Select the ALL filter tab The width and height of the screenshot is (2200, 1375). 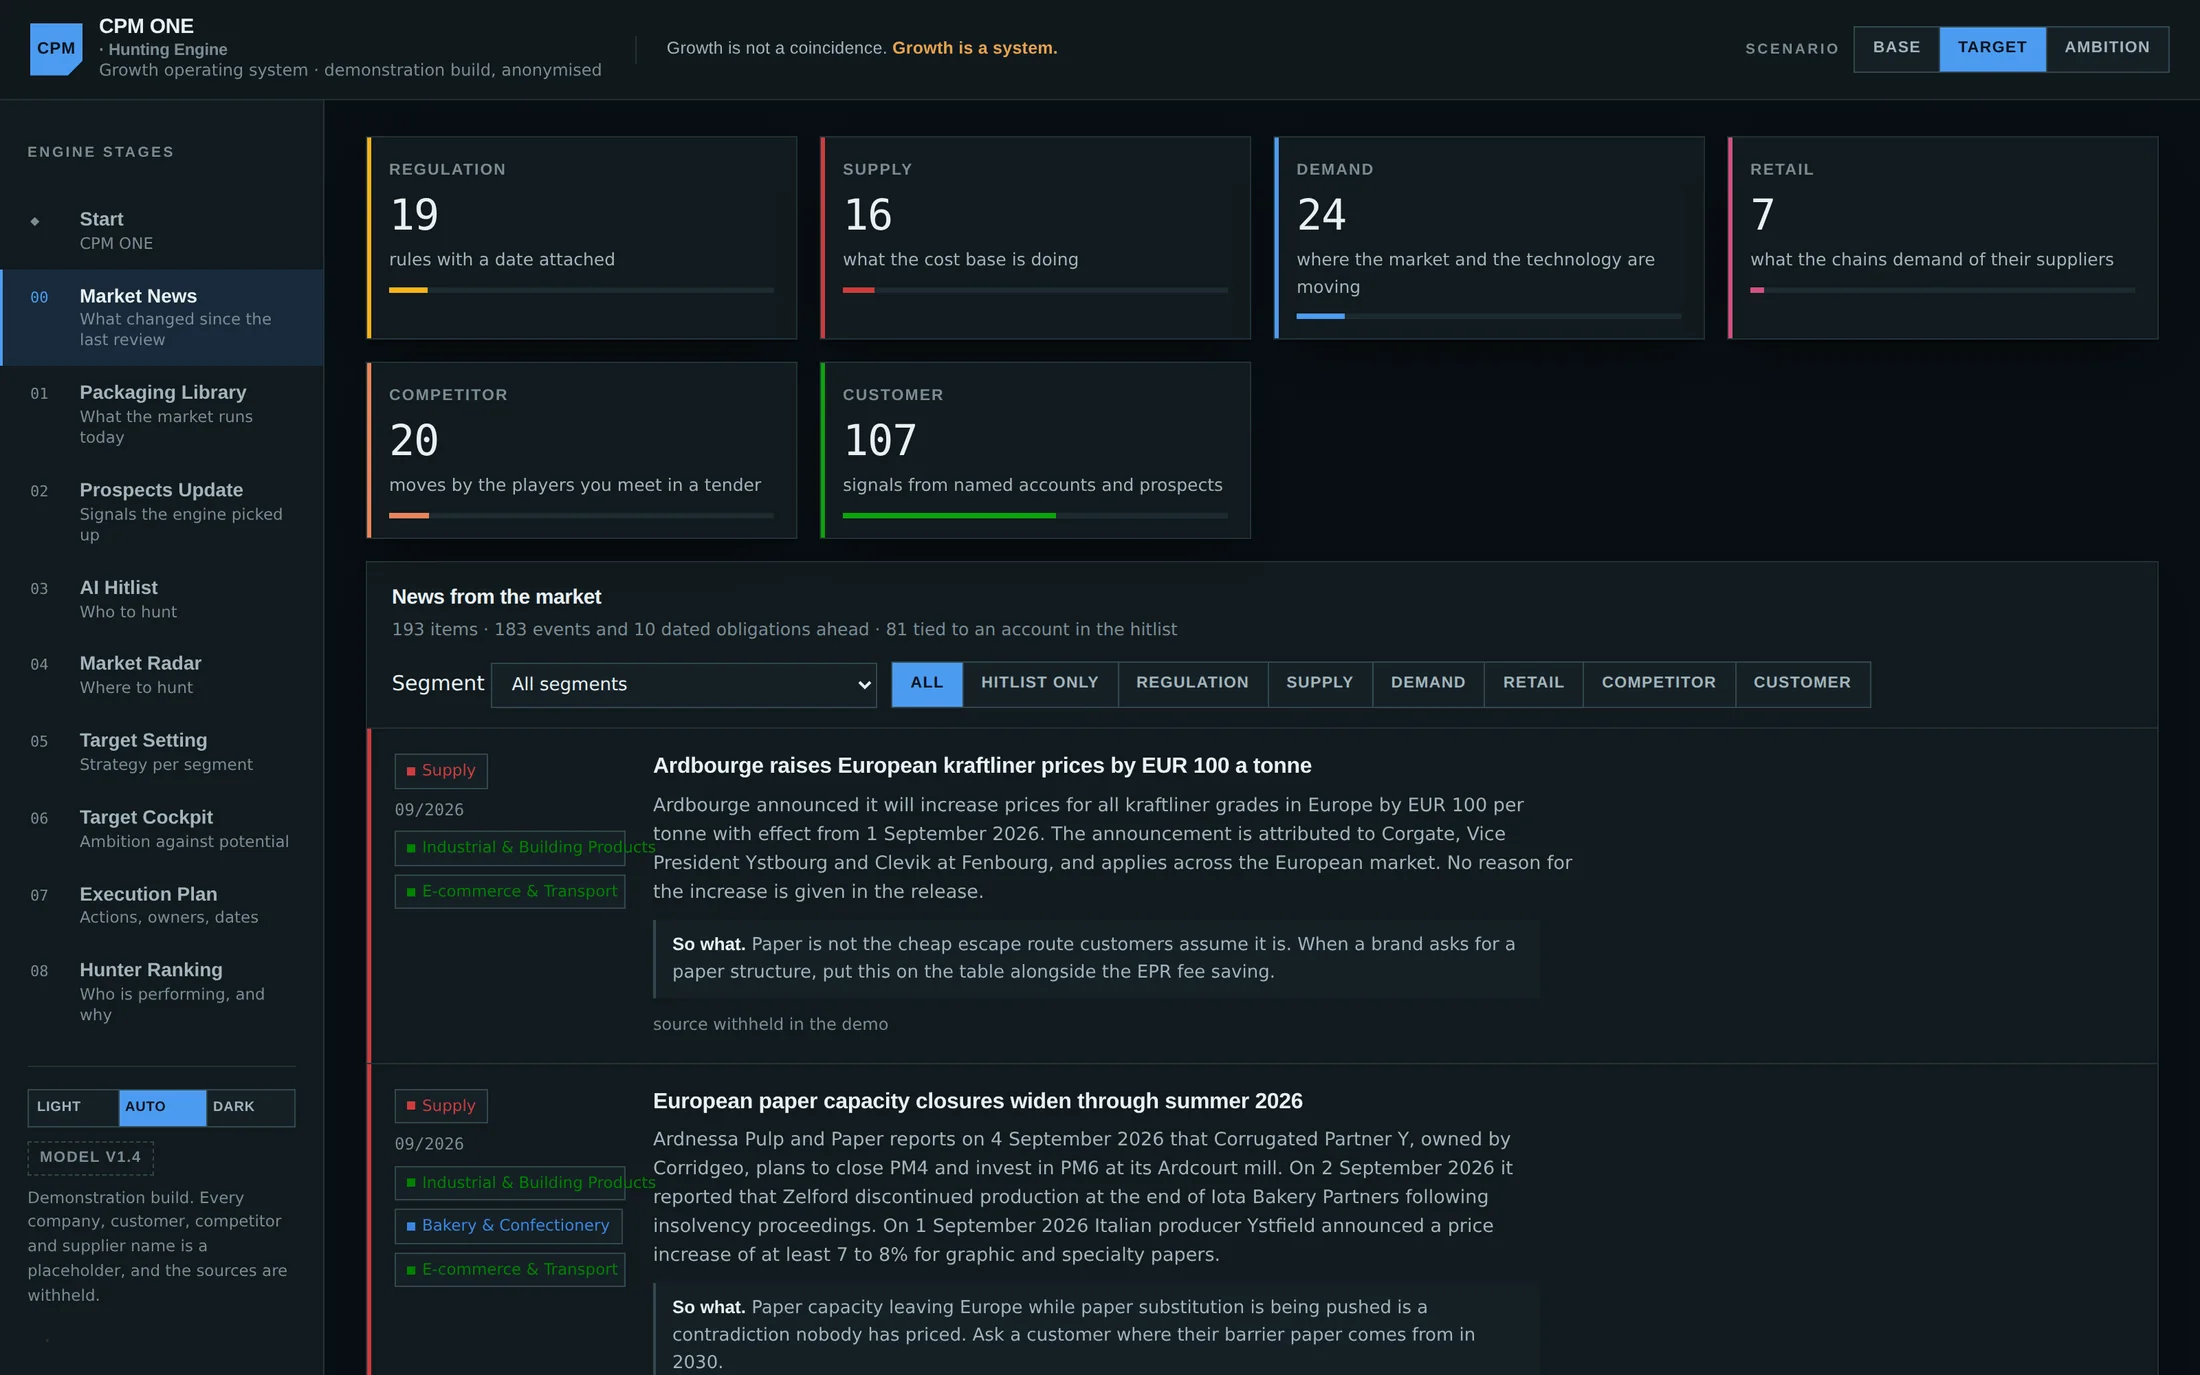(x=927, y=684)
